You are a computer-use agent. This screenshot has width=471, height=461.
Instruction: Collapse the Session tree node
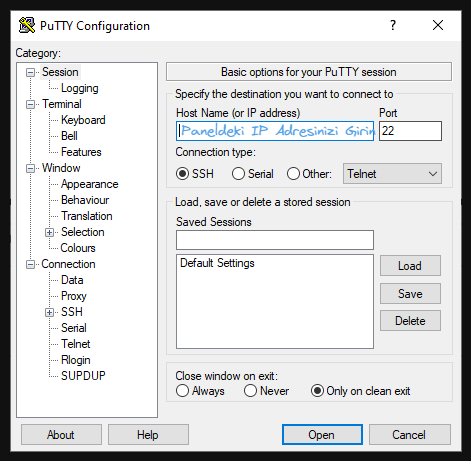coord(30,72)
